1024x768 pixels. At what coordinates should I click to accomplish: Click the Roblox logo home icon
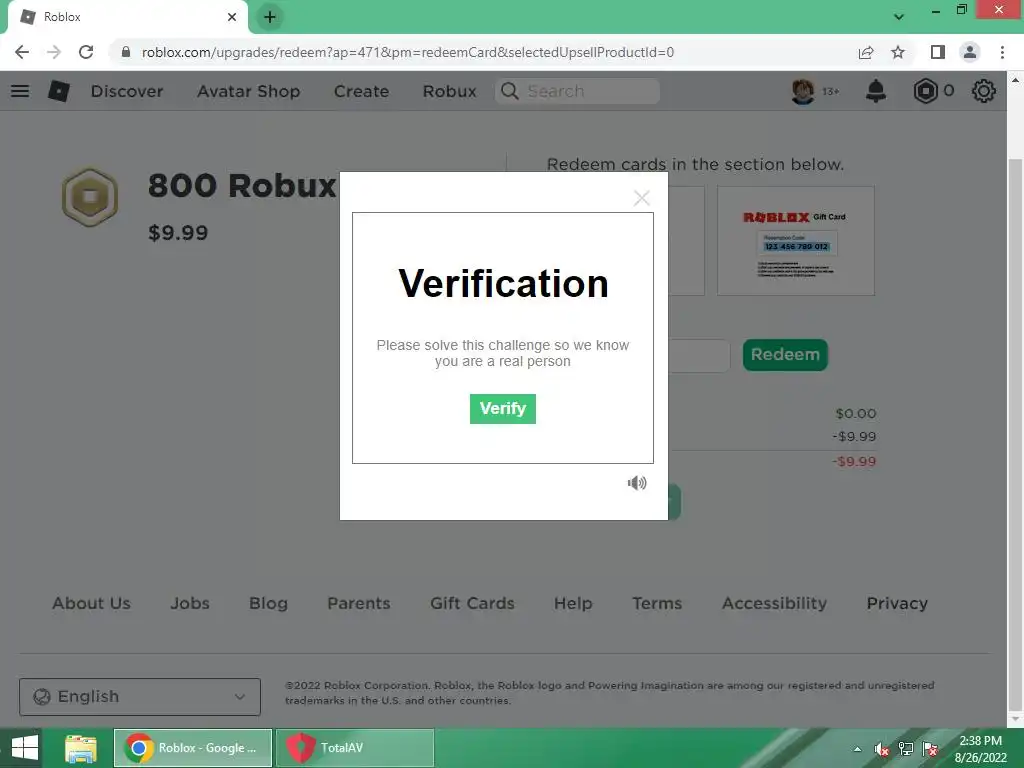point(59,91)
